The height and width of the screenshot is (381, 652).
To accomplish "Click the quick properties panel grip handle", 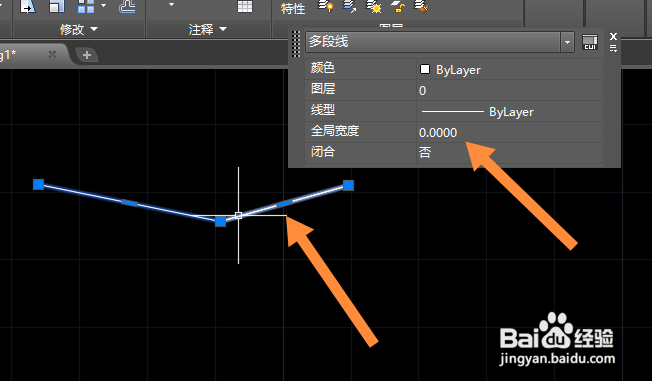I will click(x=296, y=44).
